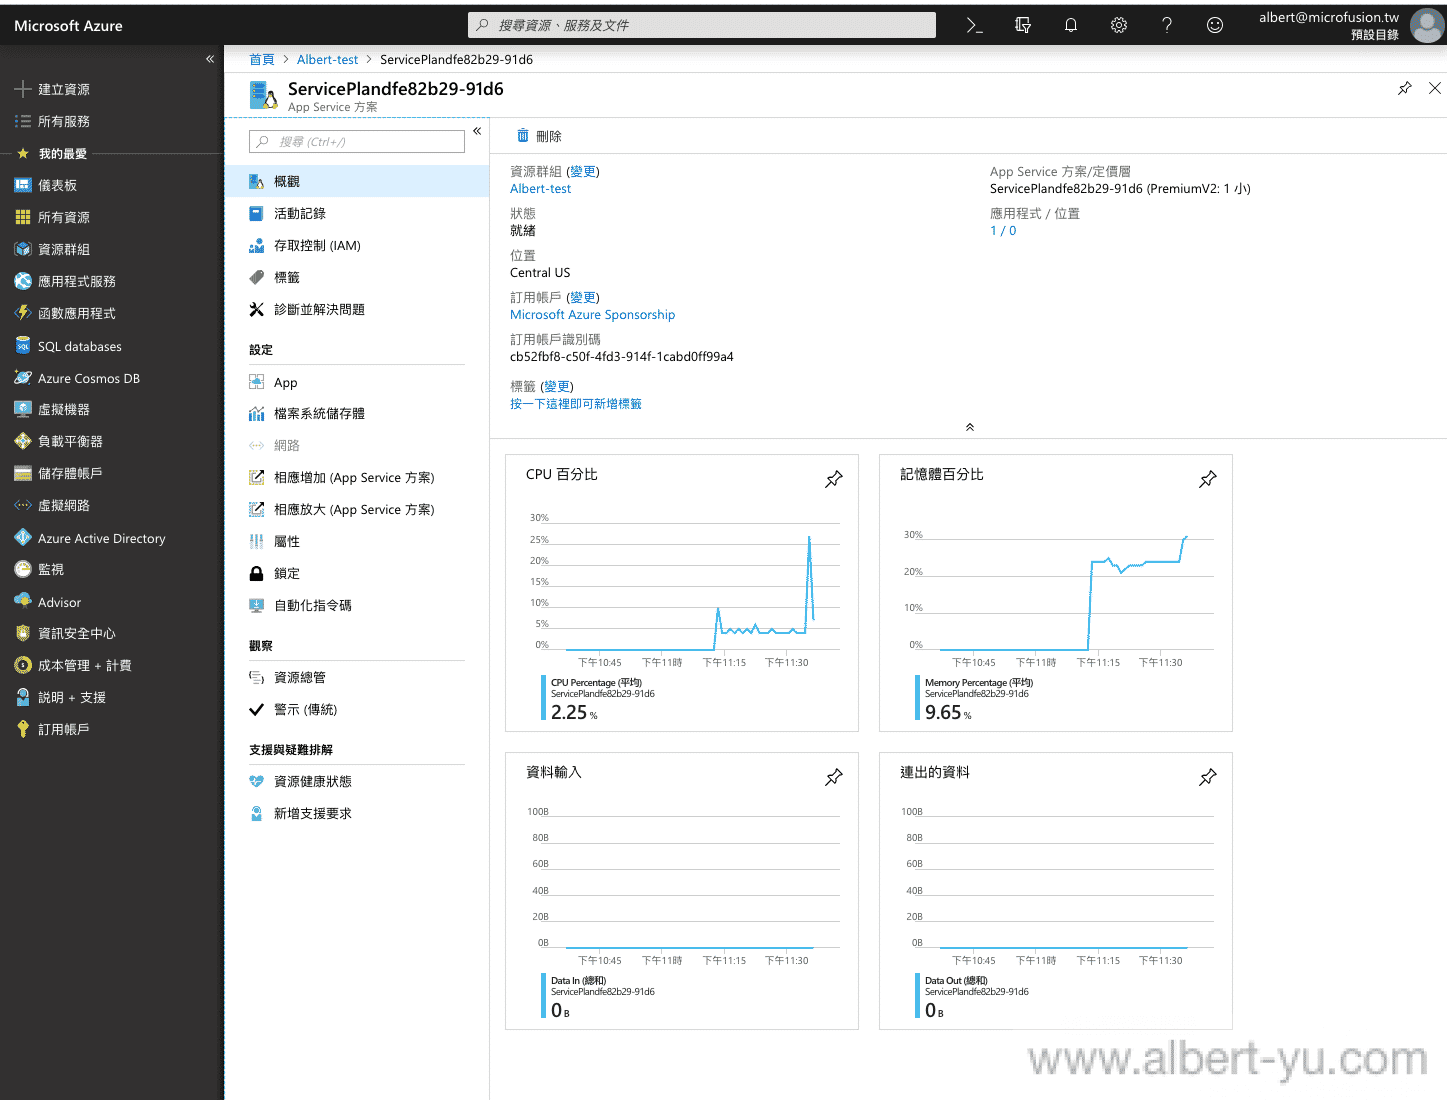The image size is (1447, 1100).
Task: Select 自動化指令碼 menu item
Action: 357,605
